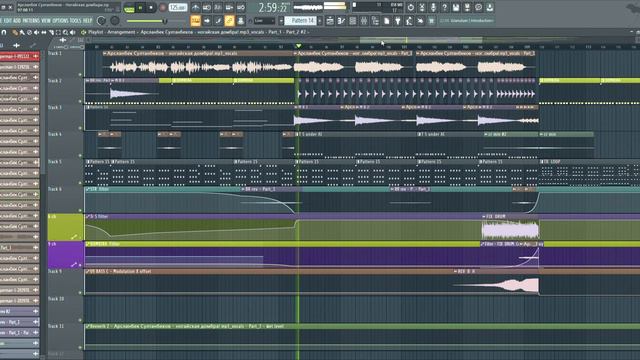
Task: Open the VIEW menu
Action: tap(46, 20)
